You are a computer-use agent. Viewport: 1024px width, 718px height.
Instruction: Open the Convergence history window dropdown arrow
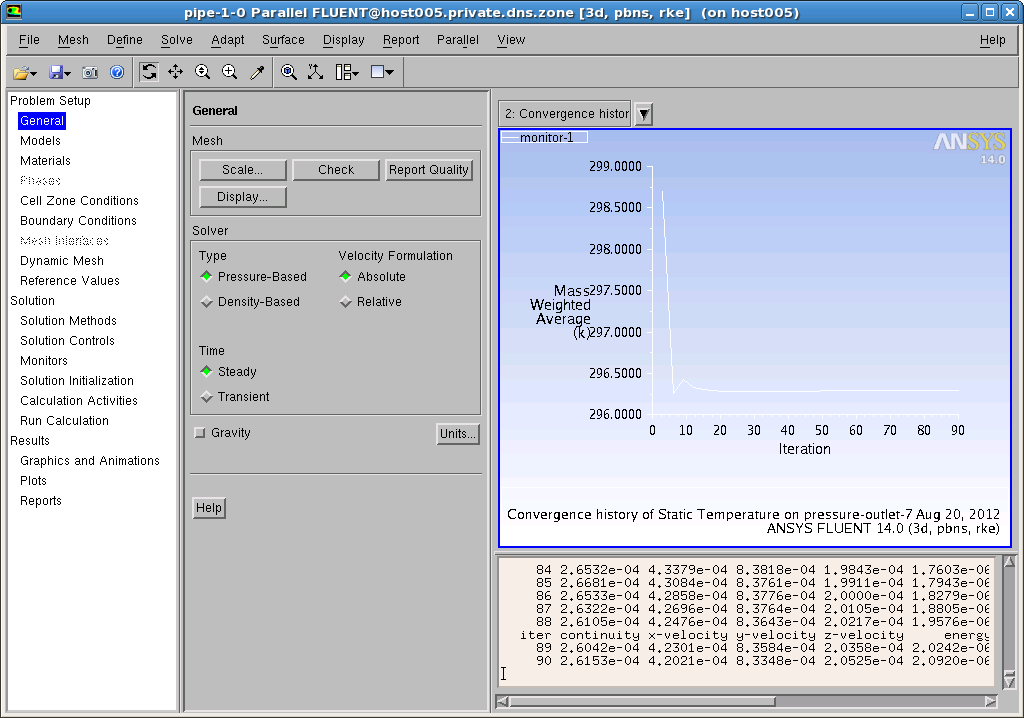pyautogui.click(x=644, y=114)
